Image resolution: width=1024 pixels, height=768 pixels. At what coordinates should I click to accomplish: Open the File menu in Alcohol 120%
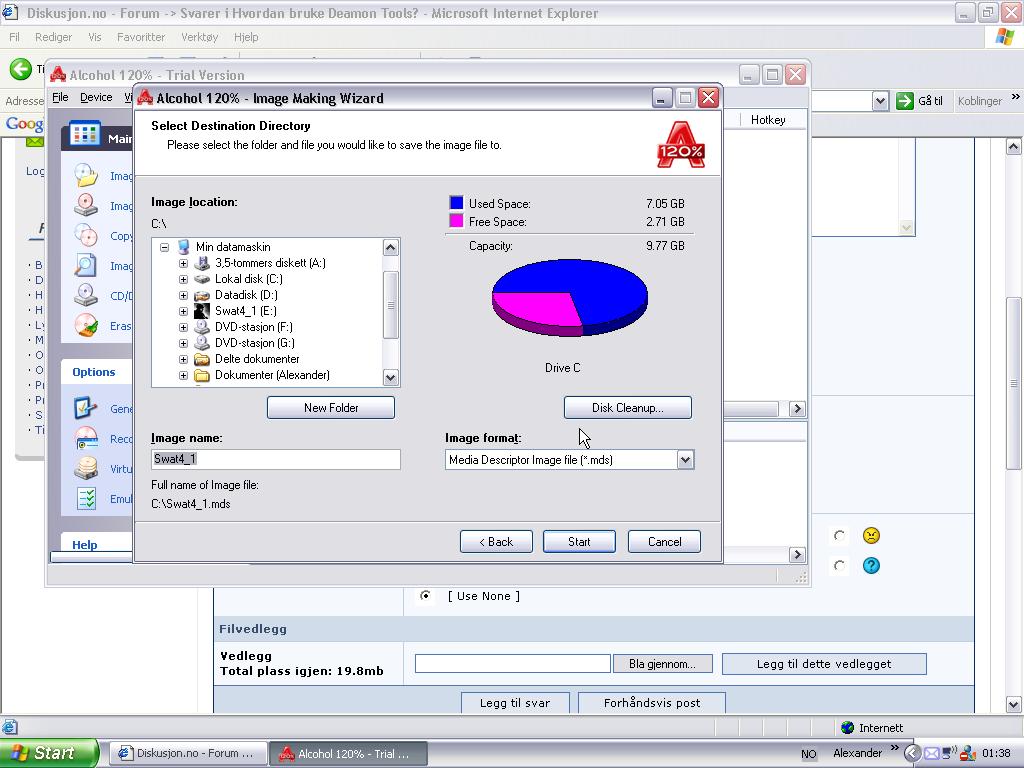[60, 97]
